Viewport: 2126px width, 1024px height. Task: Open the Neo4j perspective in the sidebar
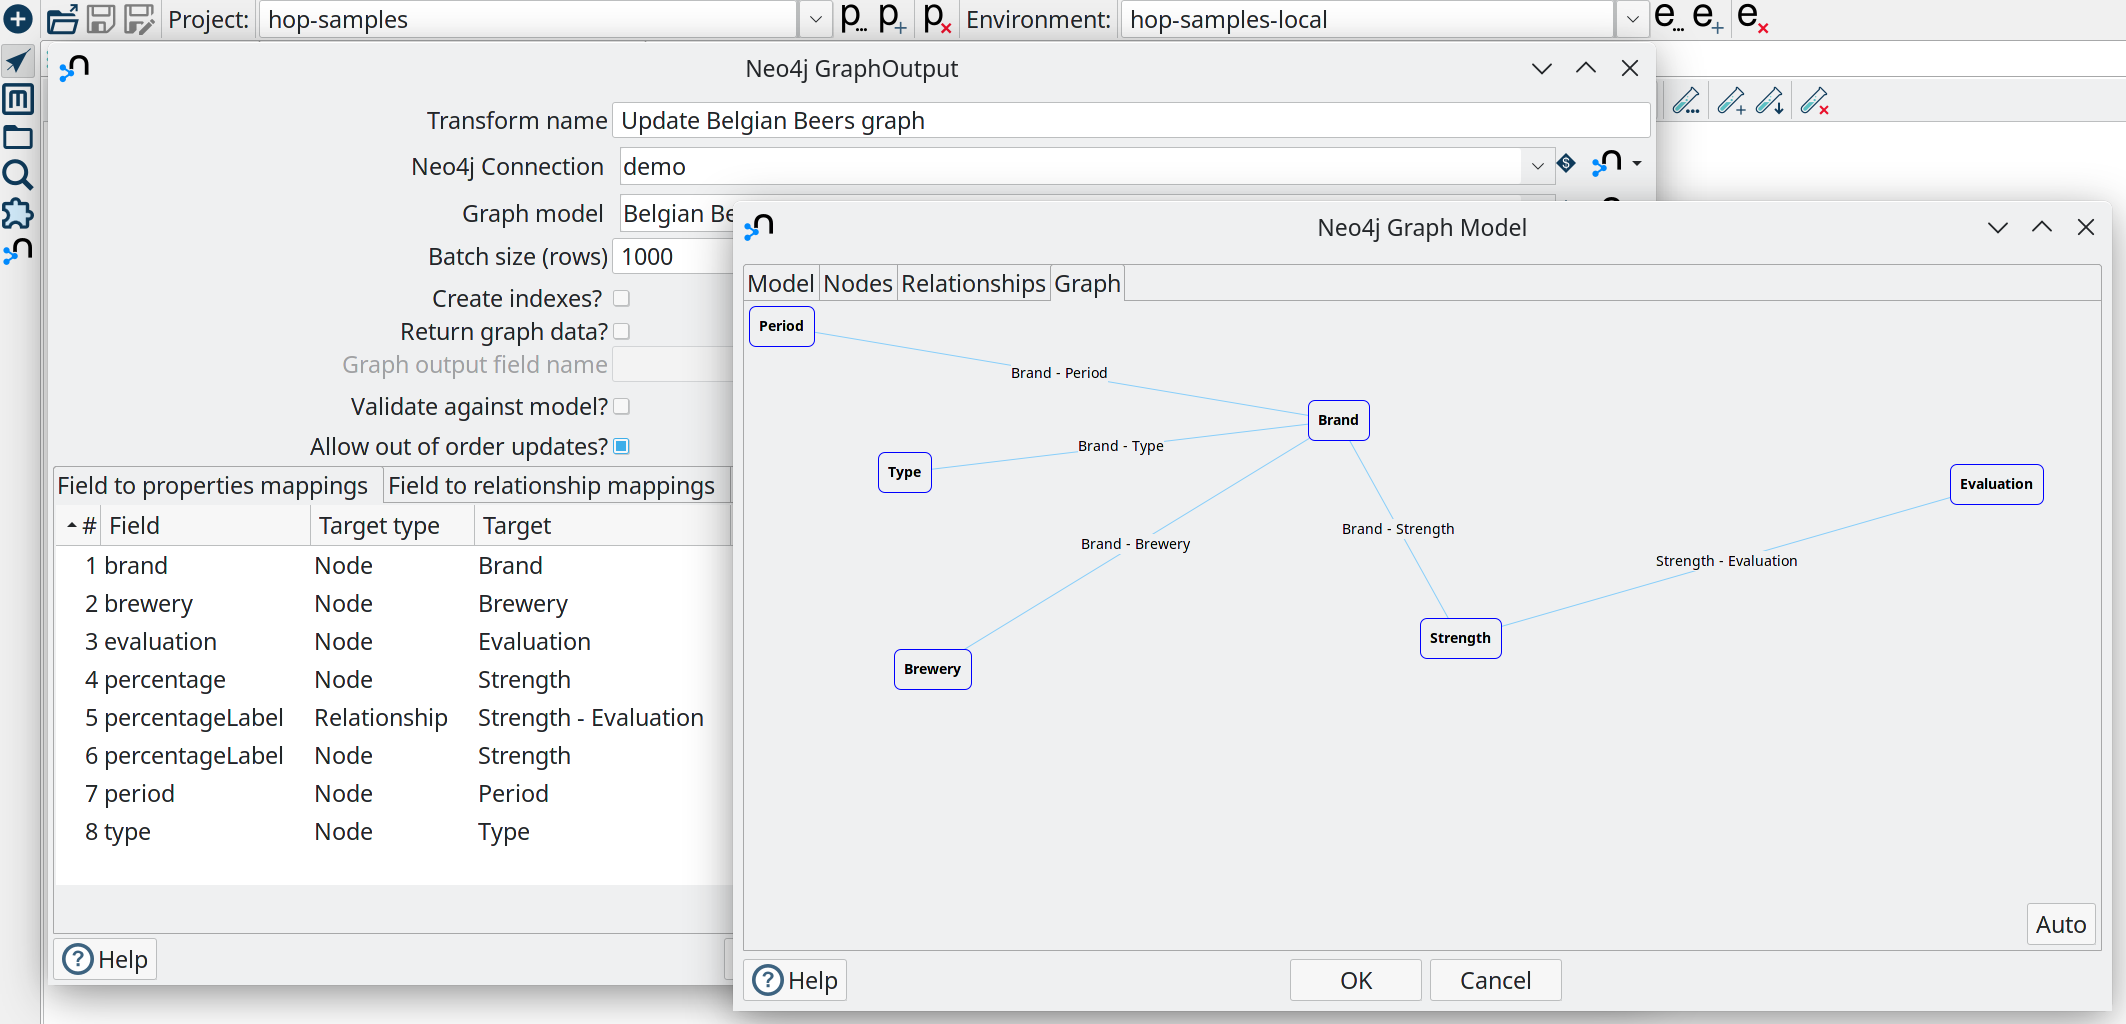pos(18,251)
